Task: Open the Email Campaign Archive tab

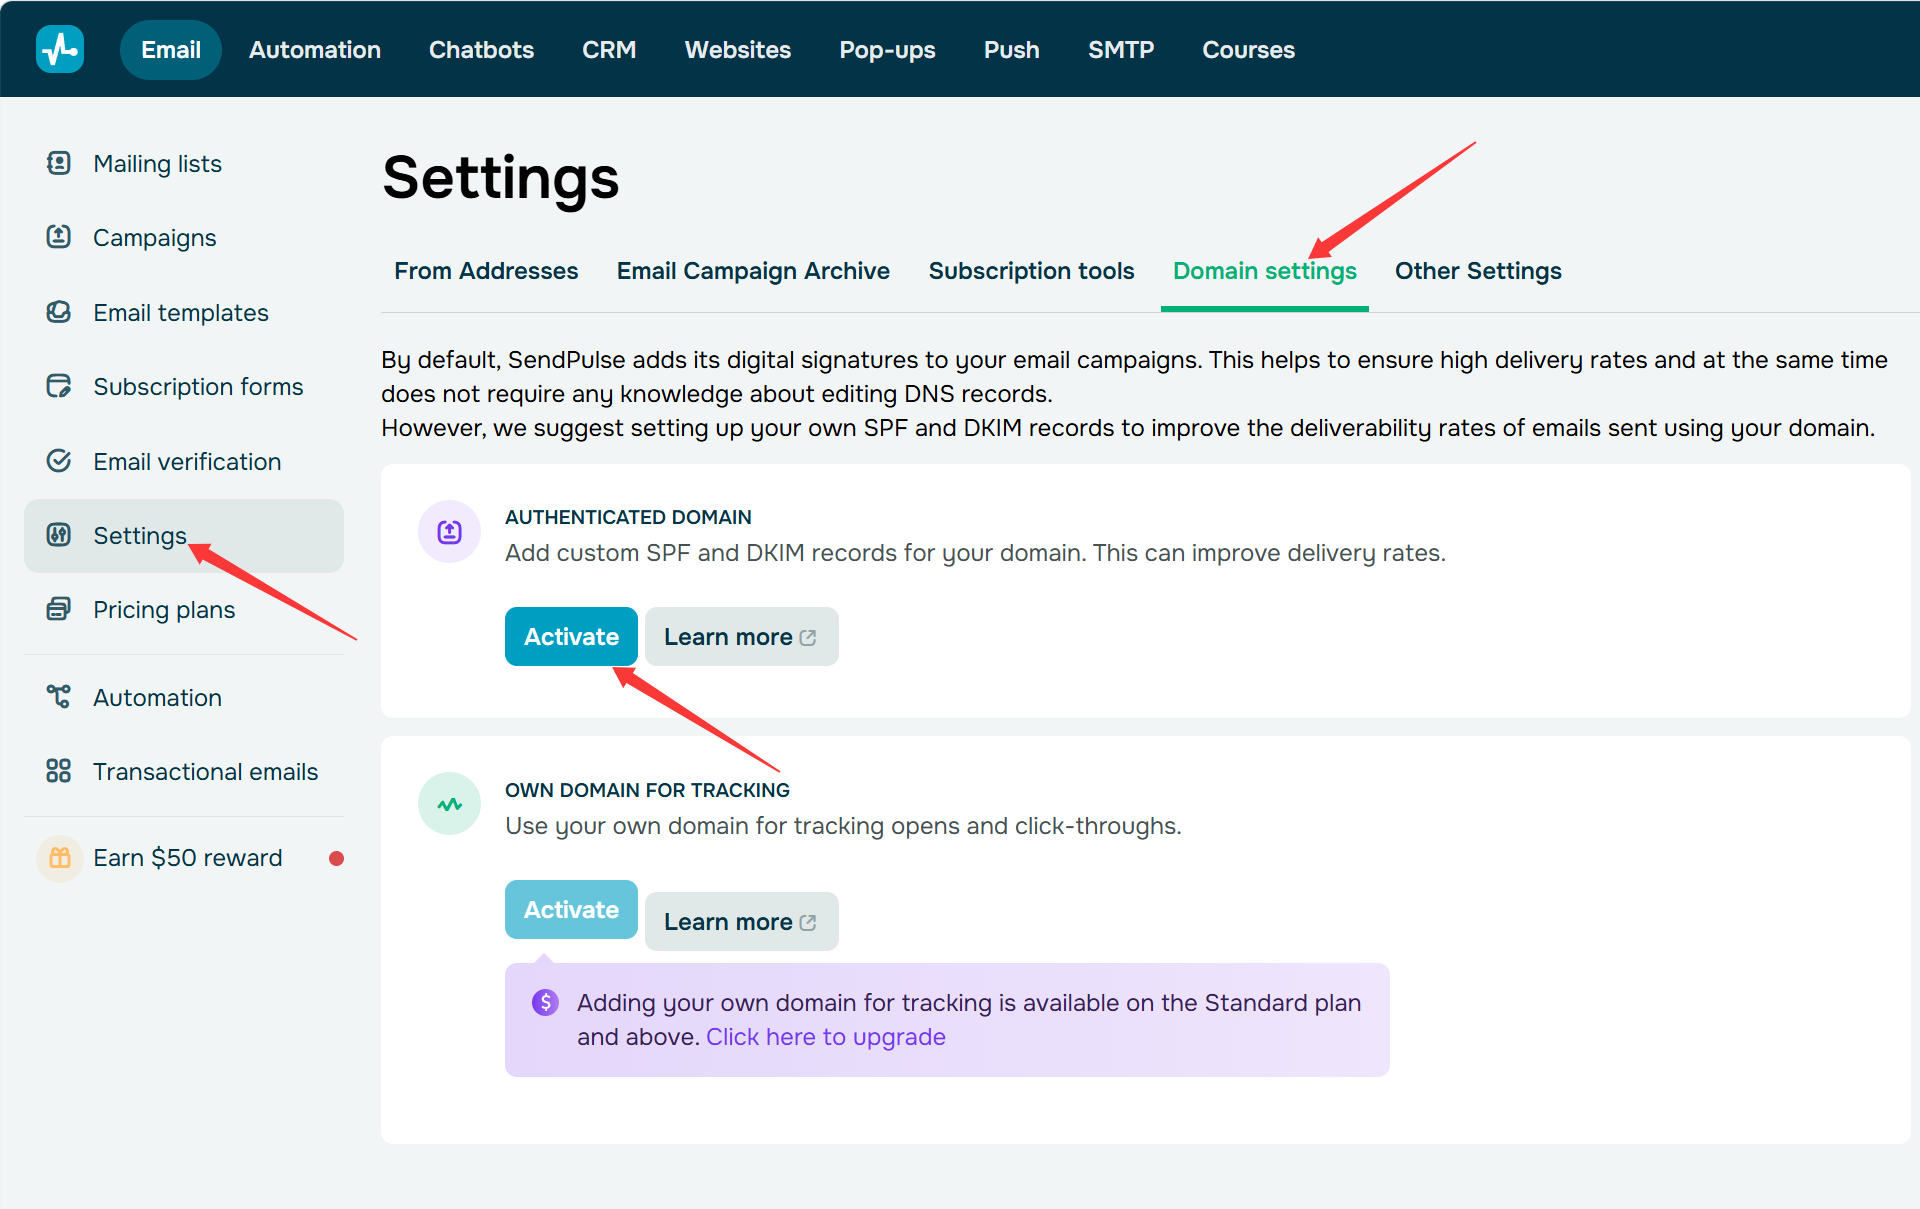Action: [753, 271]
